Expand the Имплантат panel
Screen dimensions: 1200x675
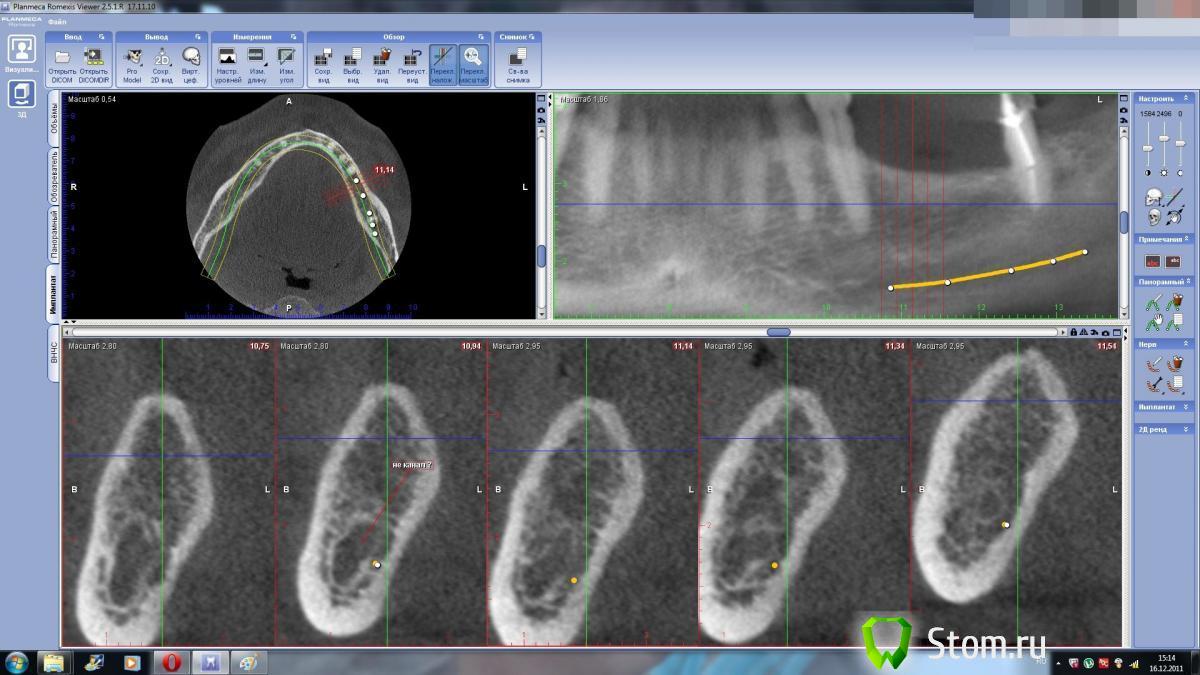click(x=1186, y=407)
